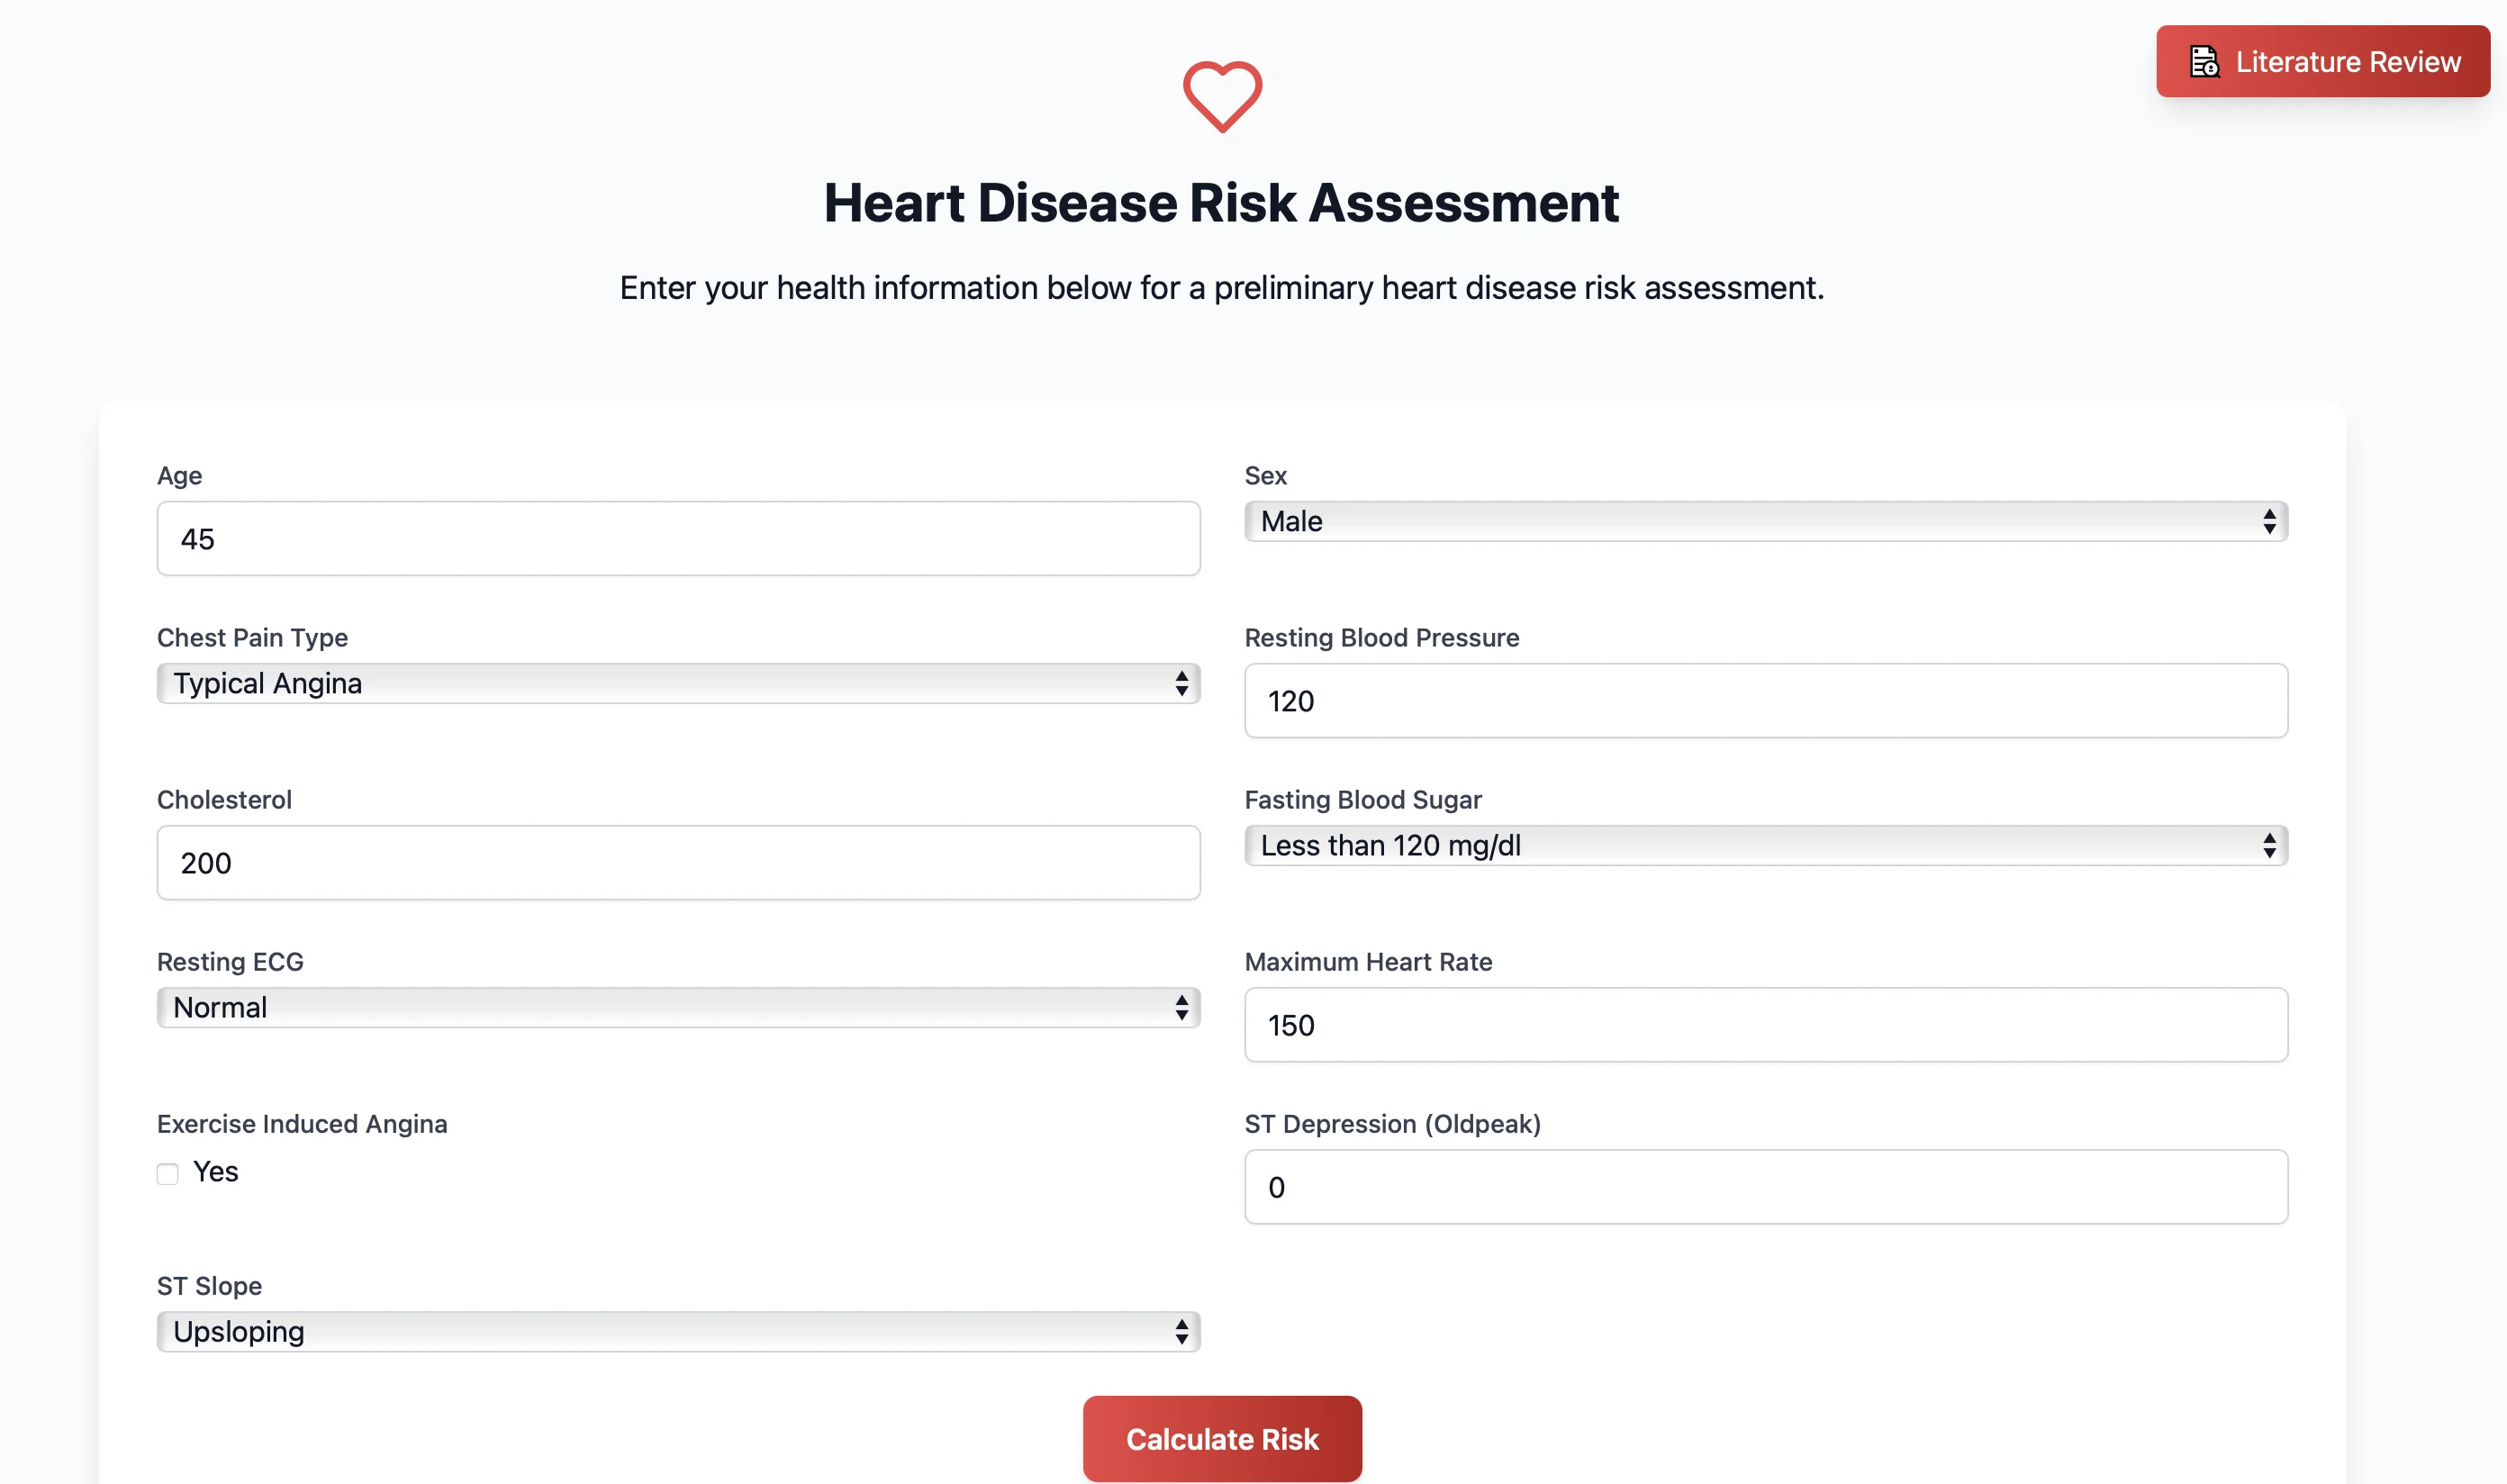
Task: Click the Cholesterol label
Action: pos(224,800)
